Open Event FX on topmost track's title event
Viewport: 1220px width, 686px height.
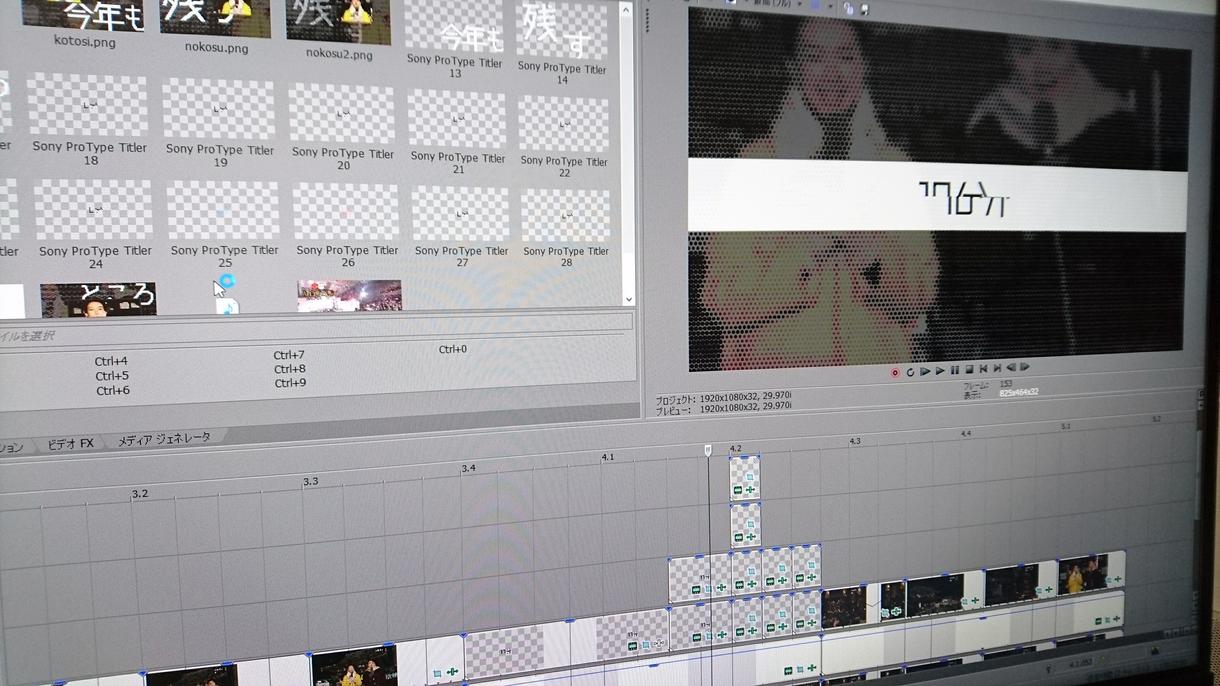click(x=750, y=490)
